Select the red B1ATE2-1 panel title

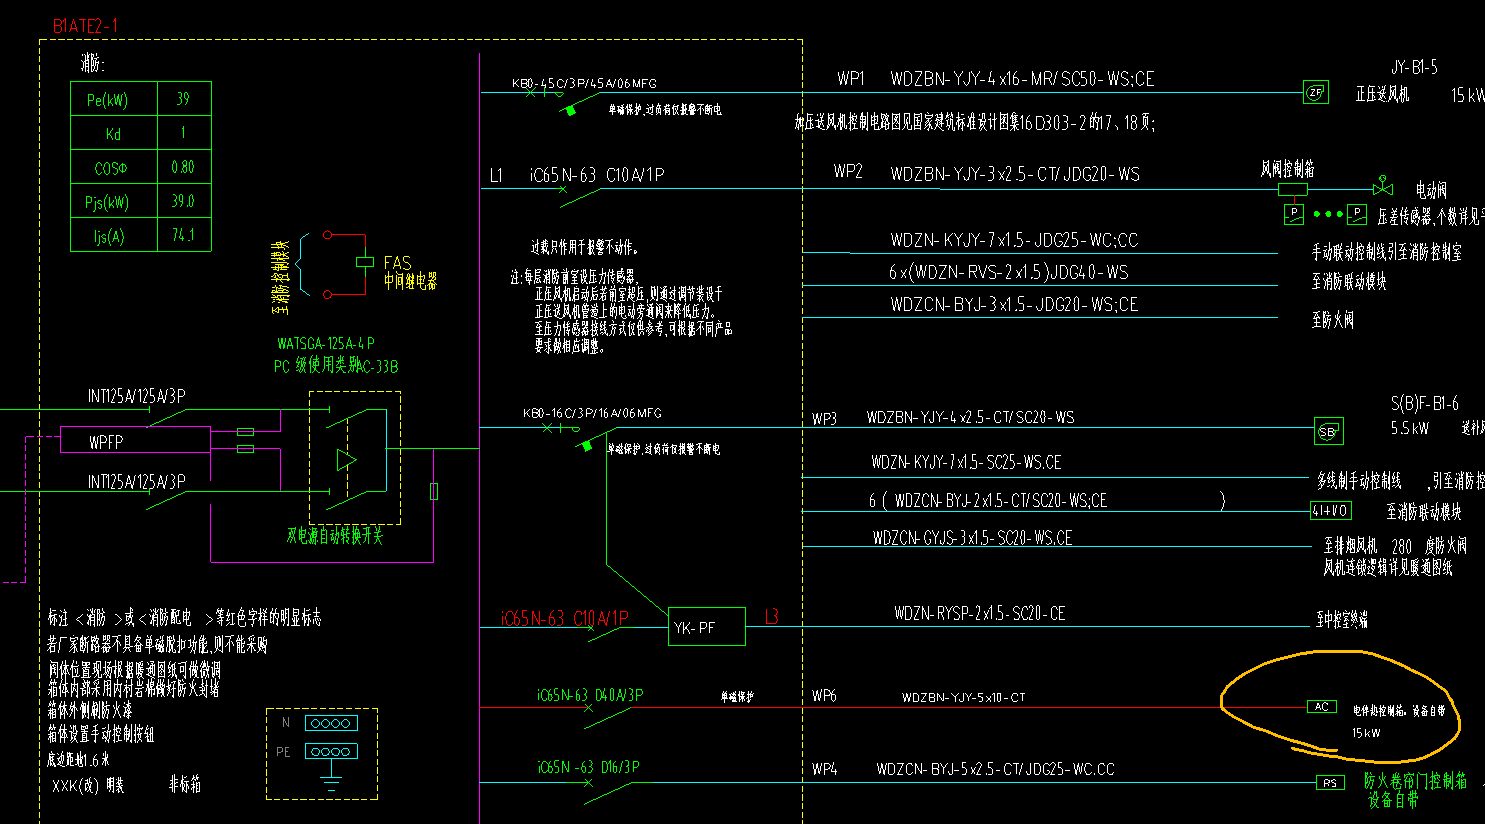pyautogui.click(x=85, y=26)
